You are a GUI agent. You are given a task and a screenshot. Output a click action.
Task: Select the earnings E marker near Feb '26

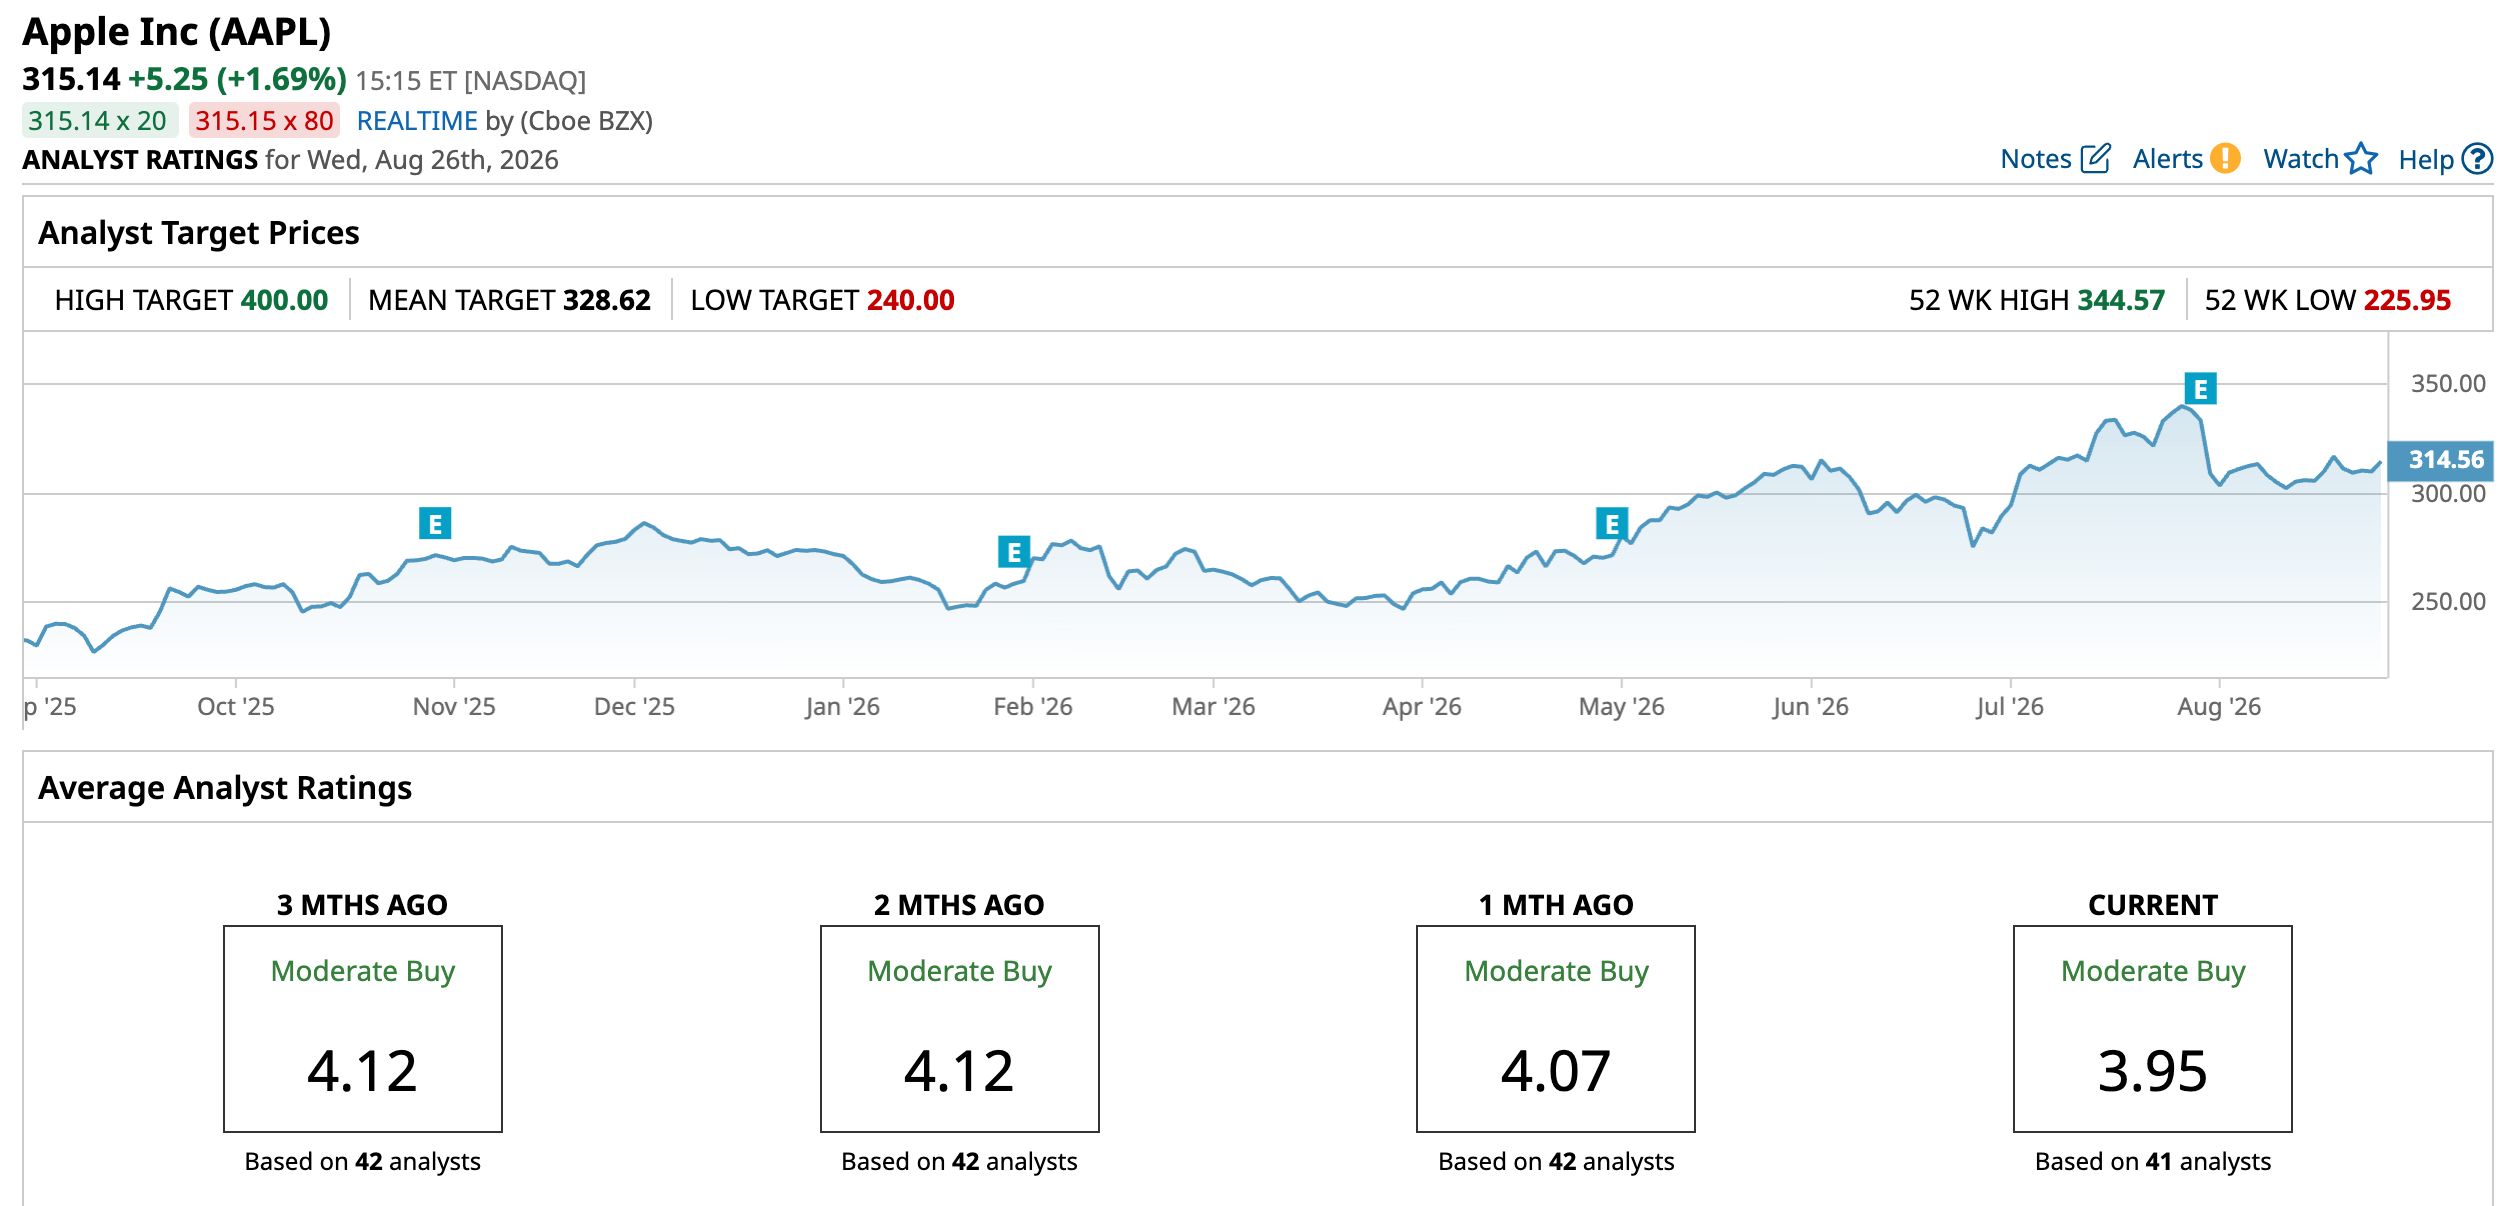1014,551
